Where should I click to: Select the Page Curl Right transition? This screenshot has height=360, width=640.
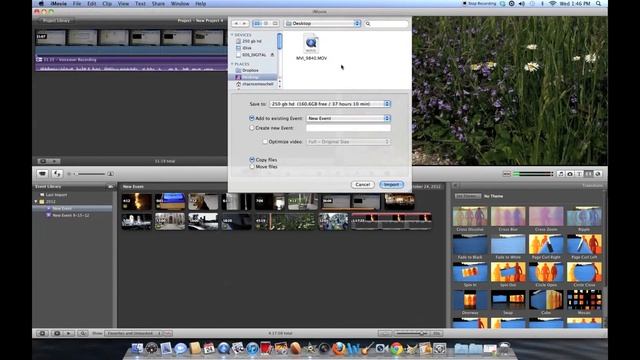(546, 244)
